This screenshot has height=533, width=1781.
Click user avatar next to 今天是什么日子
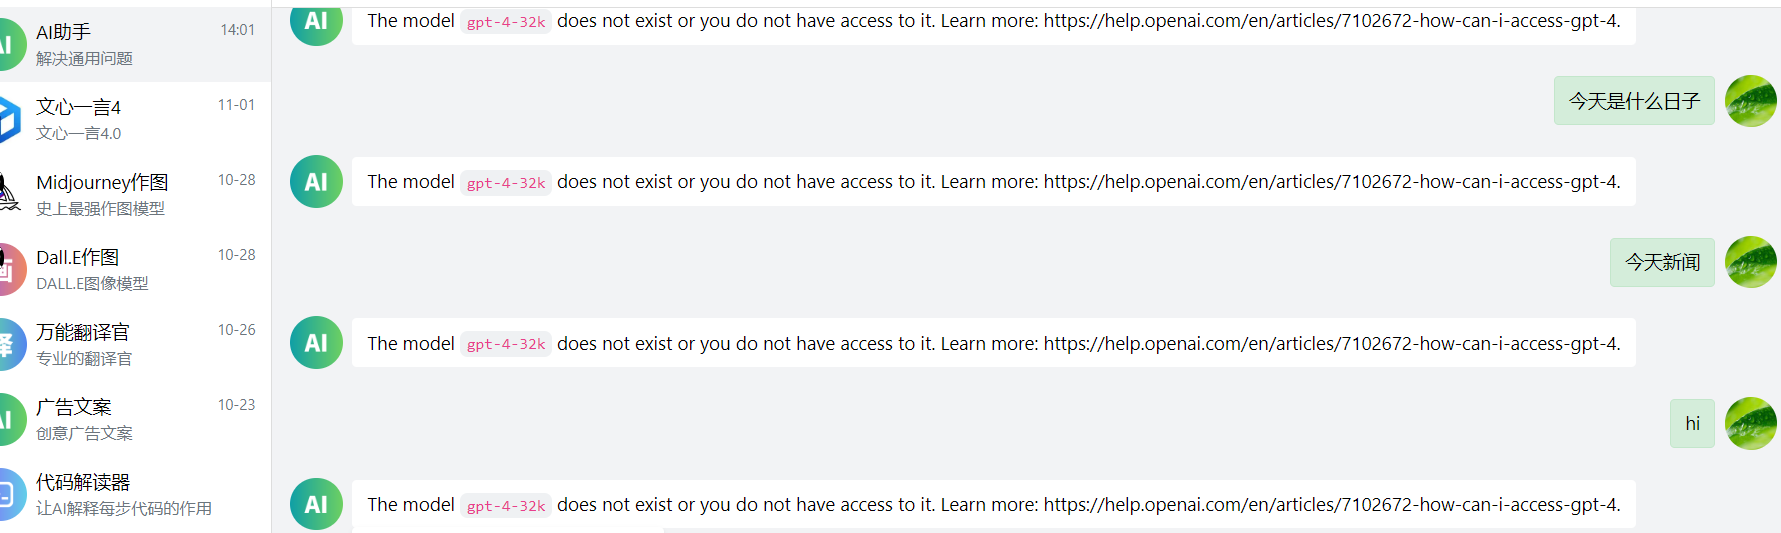click(x=1751, y=101)
